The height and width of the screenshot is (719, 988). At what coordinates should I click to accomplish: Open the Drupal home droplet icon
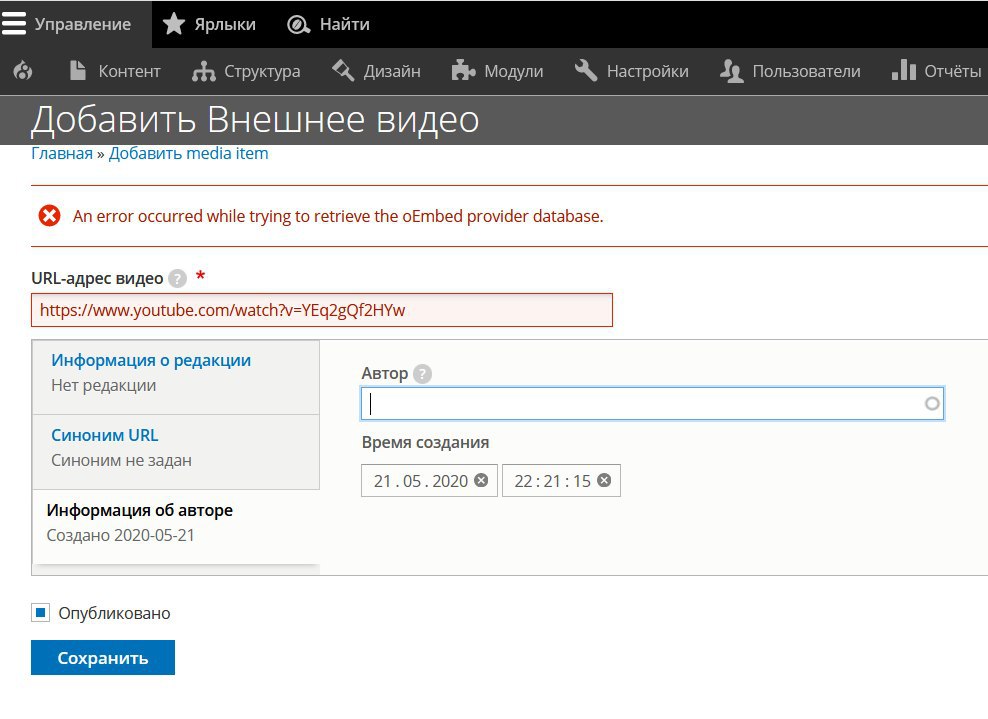click(x=23, y=71)
